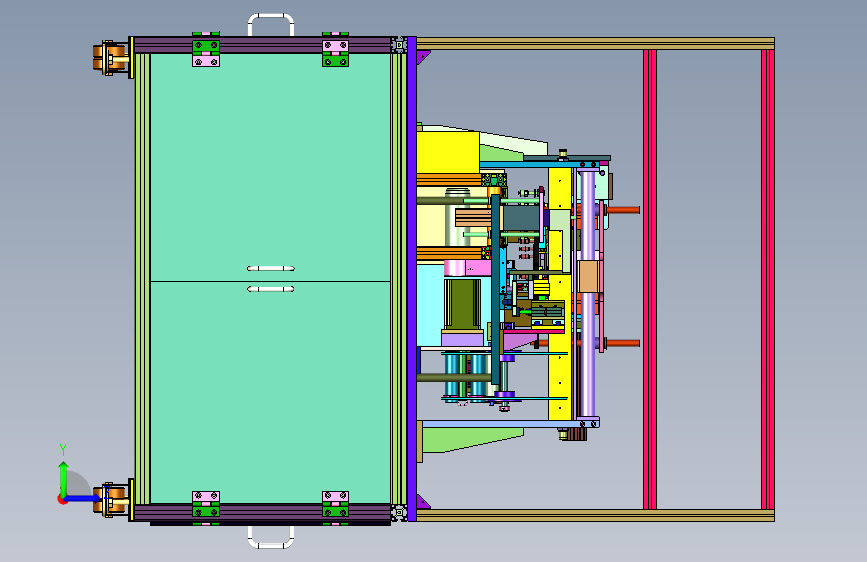Pick the white handle at cabinet top
This screenshot has width=867, height=562.
[271, 25]
